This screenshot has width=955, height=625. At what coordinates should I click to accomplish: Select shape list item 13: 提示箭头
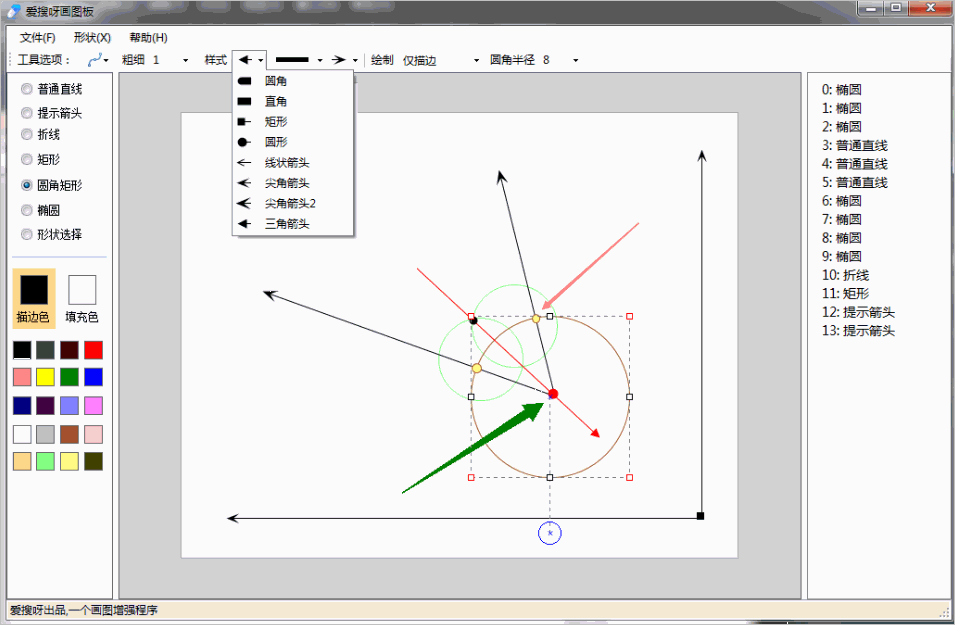click(858, 331)
